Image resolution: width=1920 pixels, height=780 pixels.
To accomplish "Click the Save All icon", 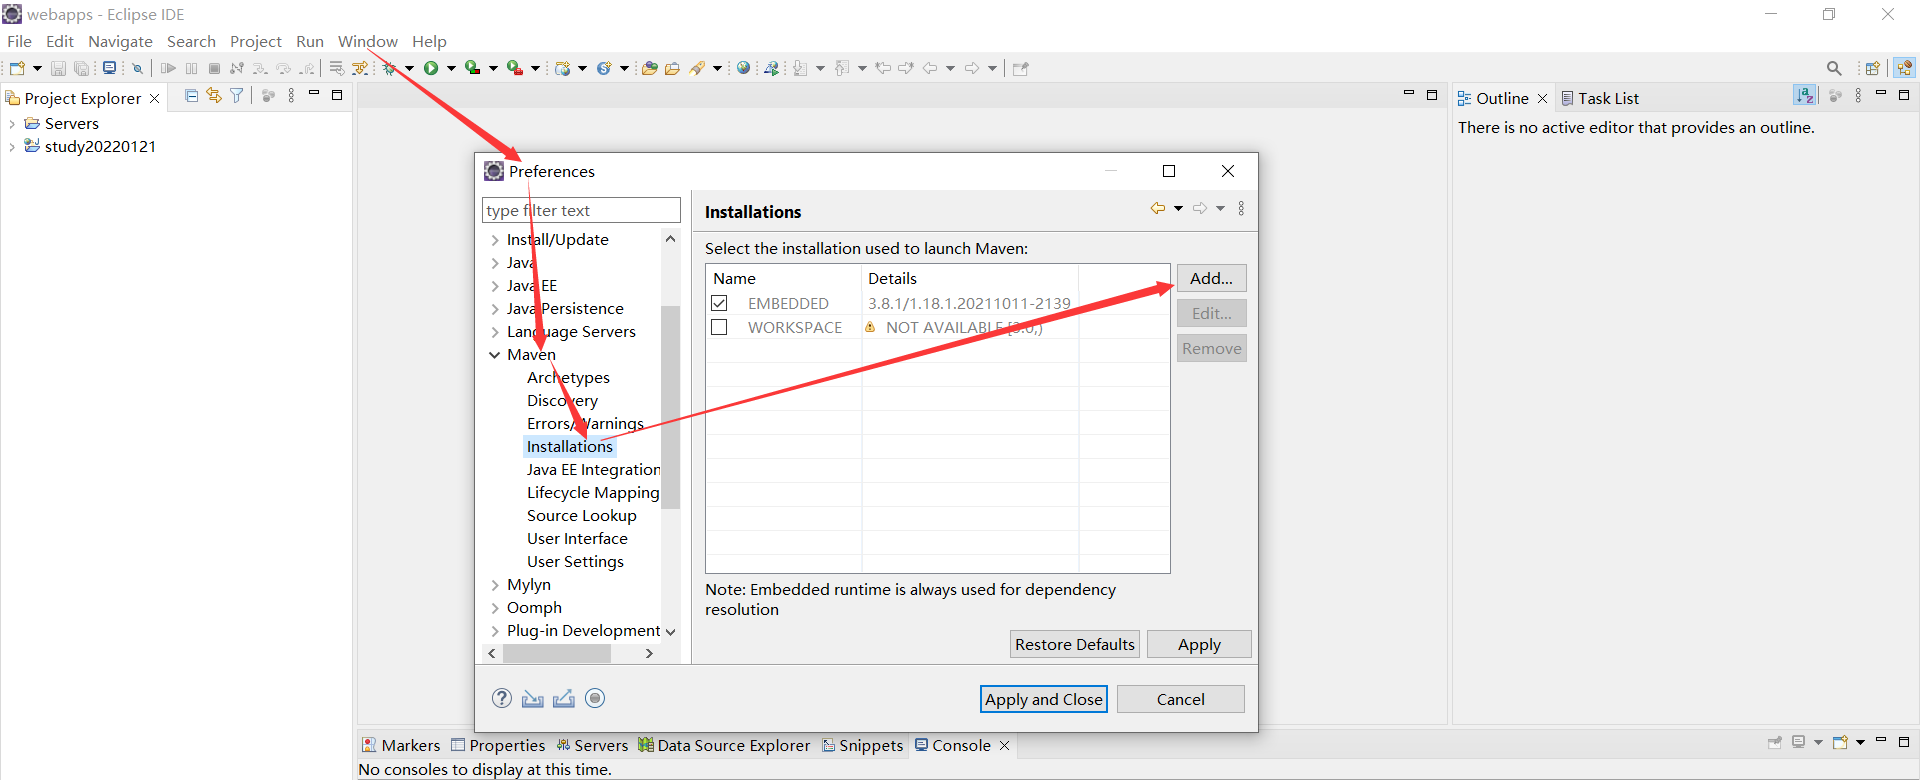I will coord(81,68).
